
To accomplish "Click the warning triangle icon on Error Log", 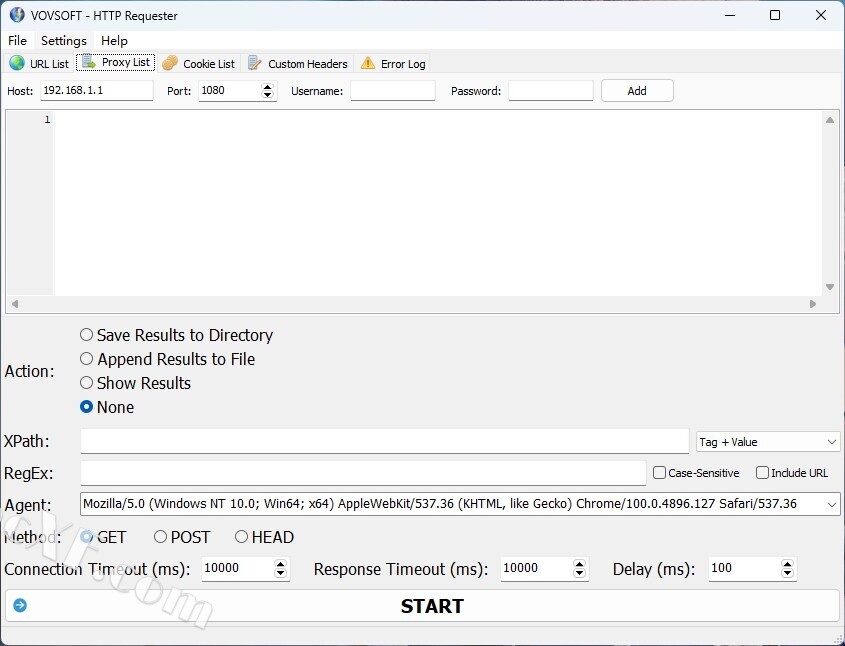I will click(368, 64).
